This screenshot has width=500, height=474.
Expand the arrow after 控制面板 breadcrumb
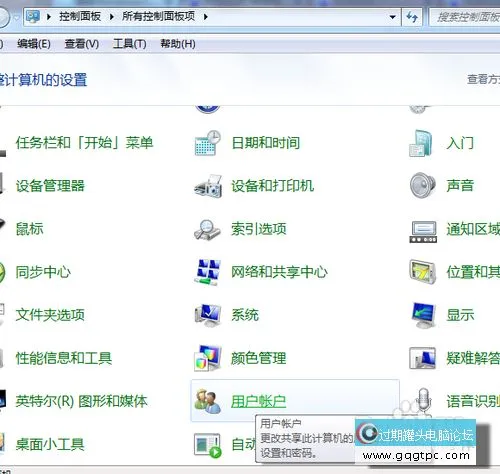[x=112, y=16]
